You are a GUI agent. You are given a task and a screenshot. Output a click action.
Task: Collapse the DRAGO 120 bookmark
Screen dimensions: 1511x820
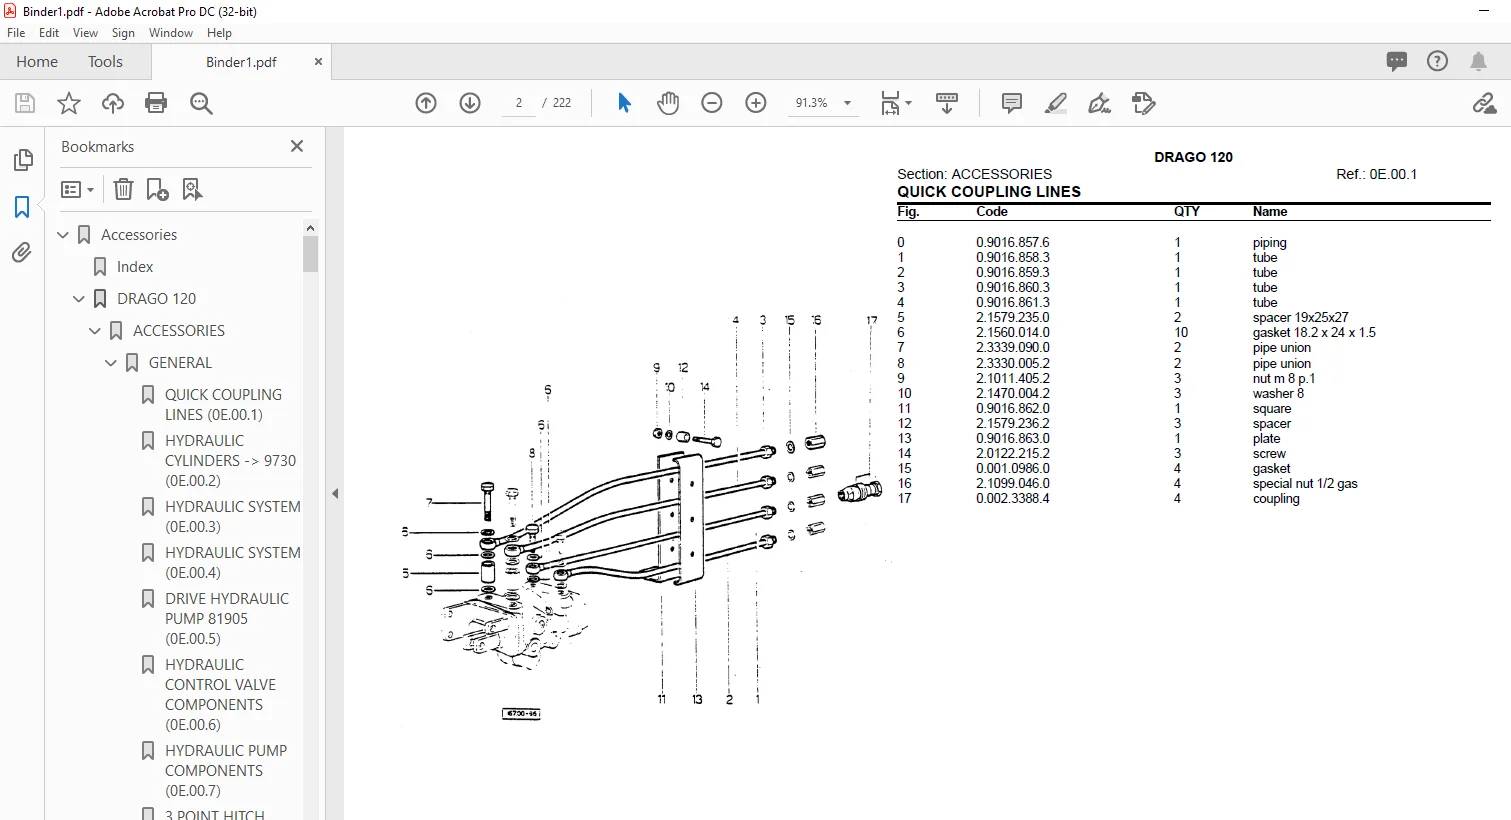(79, 299)
